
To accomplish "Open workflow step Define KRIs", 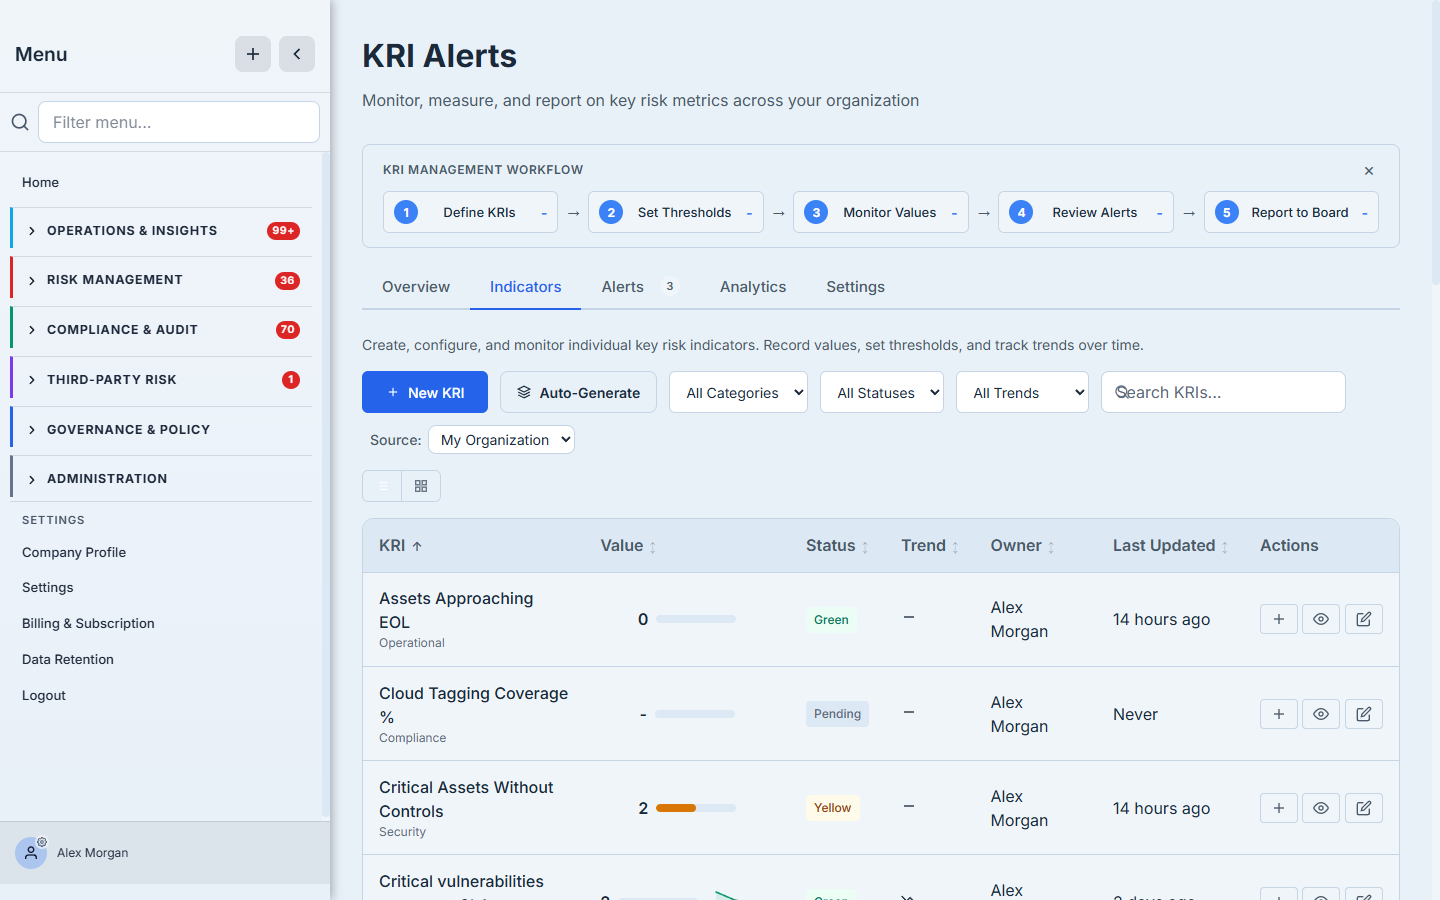I will coord(470,212).
